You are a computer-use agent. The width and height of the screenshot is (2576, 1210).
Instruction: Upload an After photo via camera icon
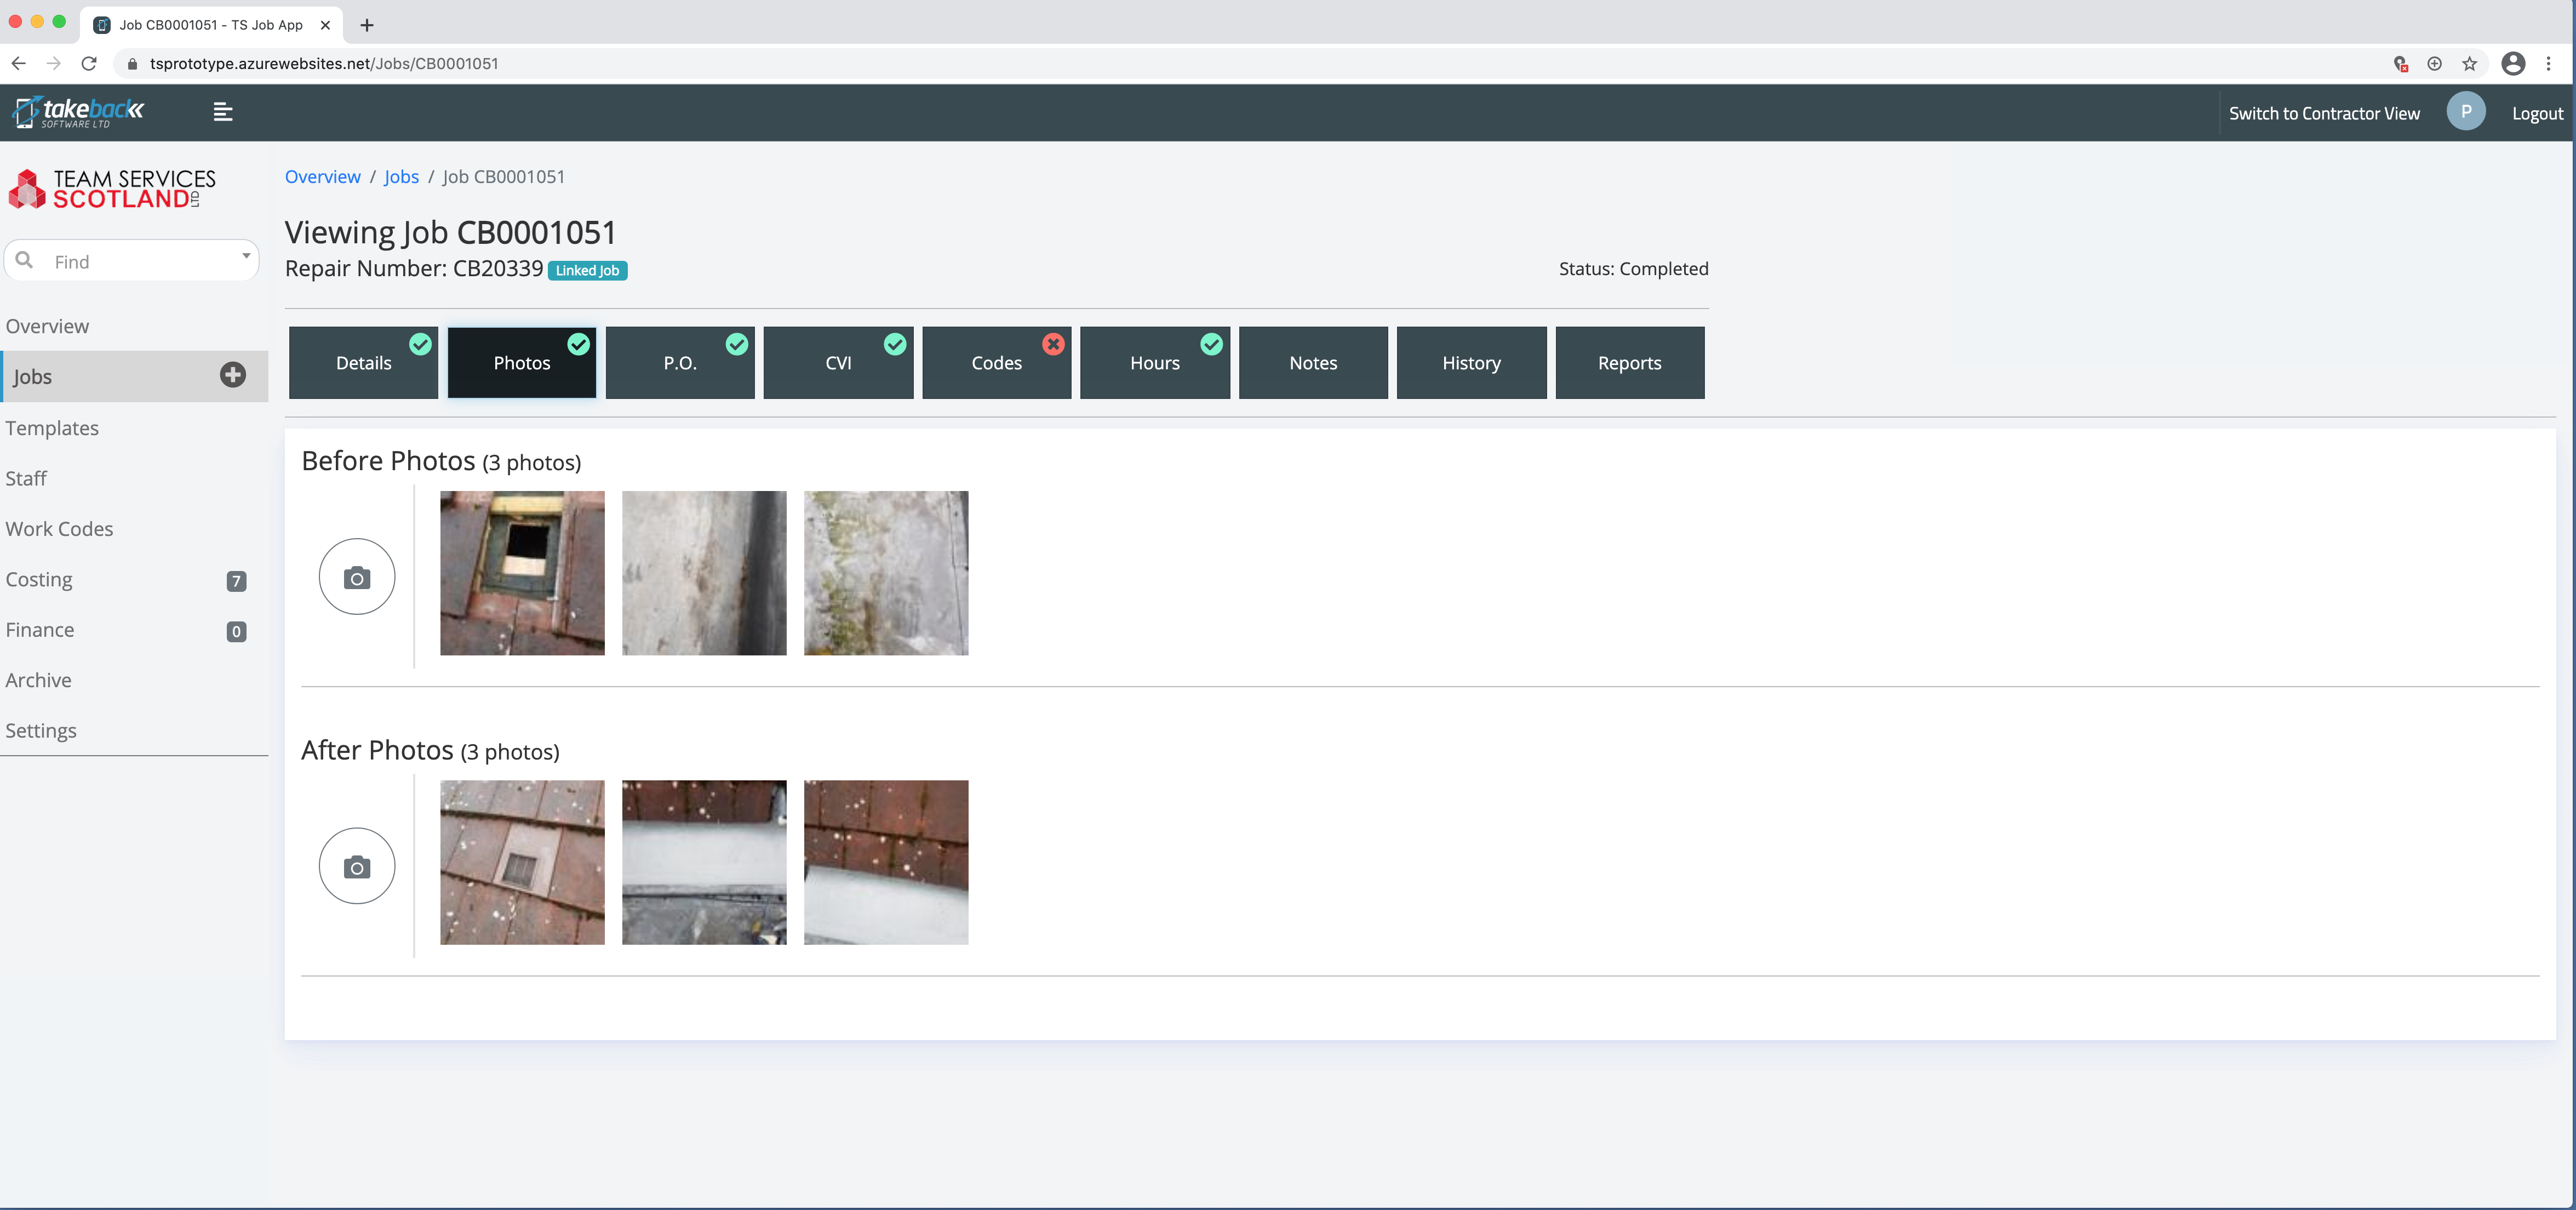pyautogui.click(x=357, y=866)
